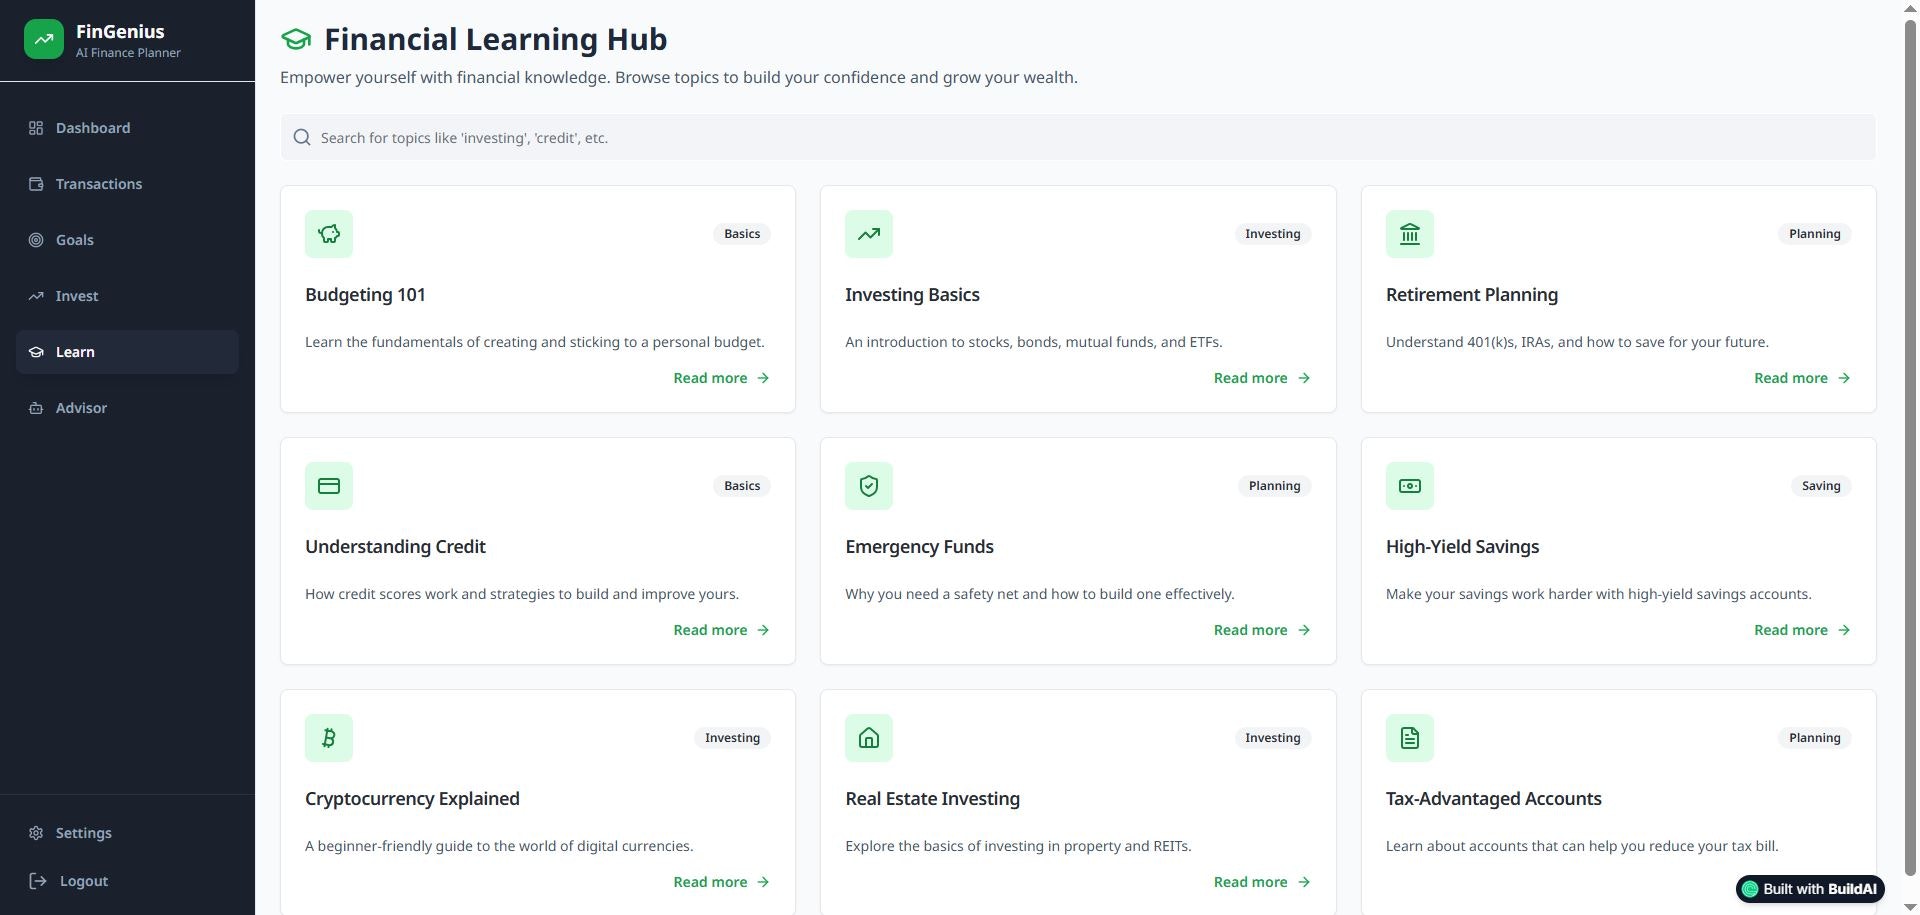The image size is (1920, 915).
Task: Open Settings from the sidebar
Action: click(127, 833)
